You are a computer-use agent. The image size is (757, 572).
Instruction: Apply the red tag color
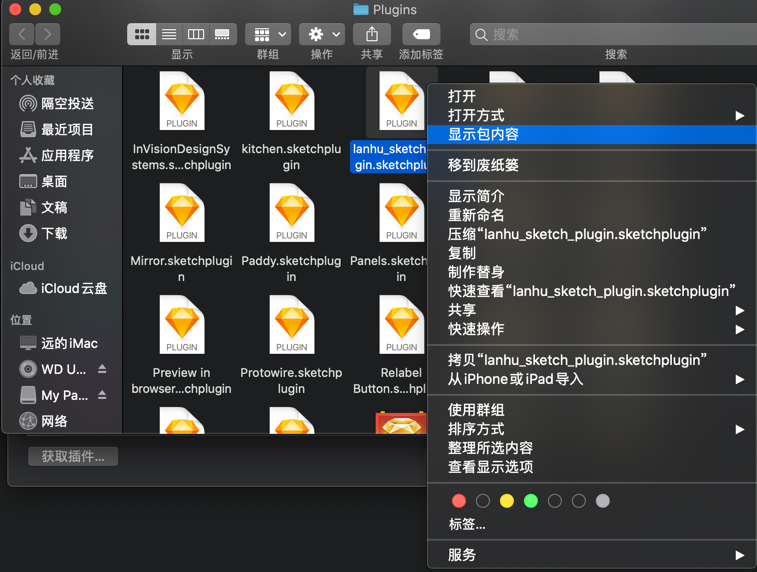tap(459, 501)
